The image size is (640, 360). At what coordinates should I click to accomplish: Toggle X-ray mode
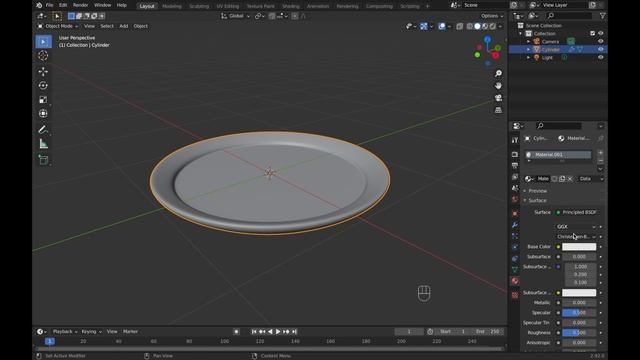[460, 26]
